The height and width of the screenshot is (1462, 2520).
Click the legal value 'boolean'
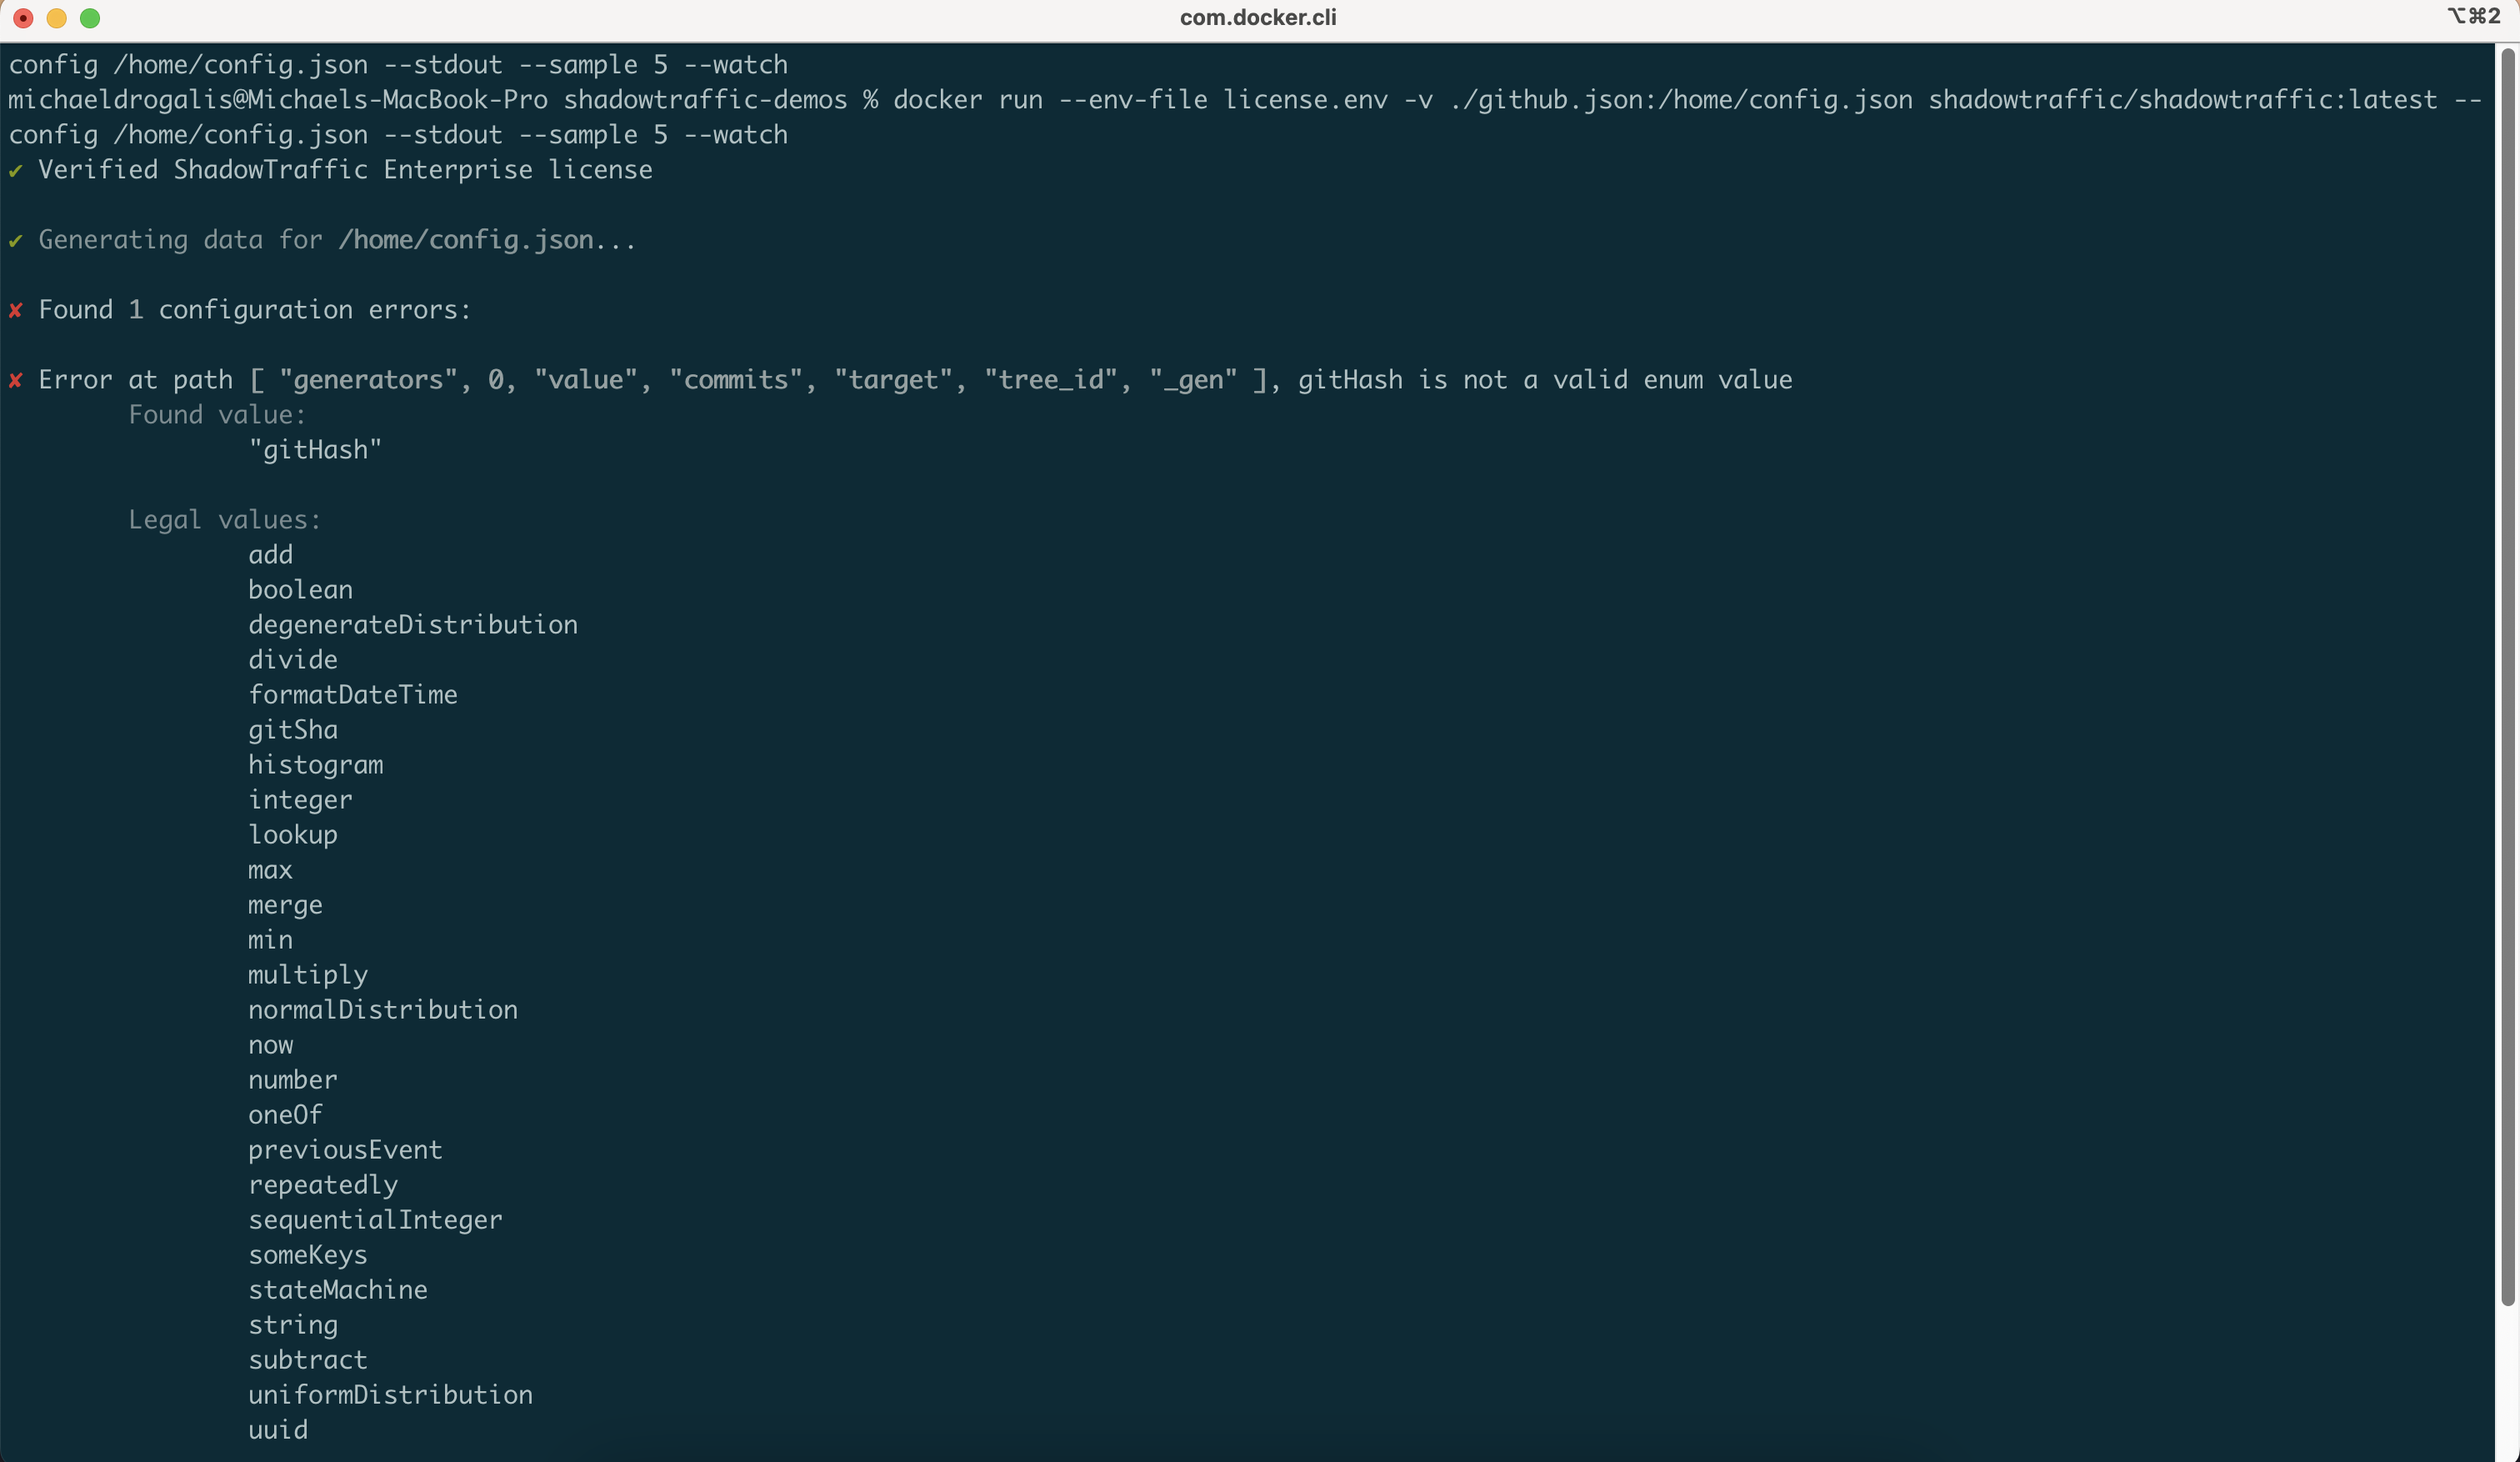coord(300,590)
